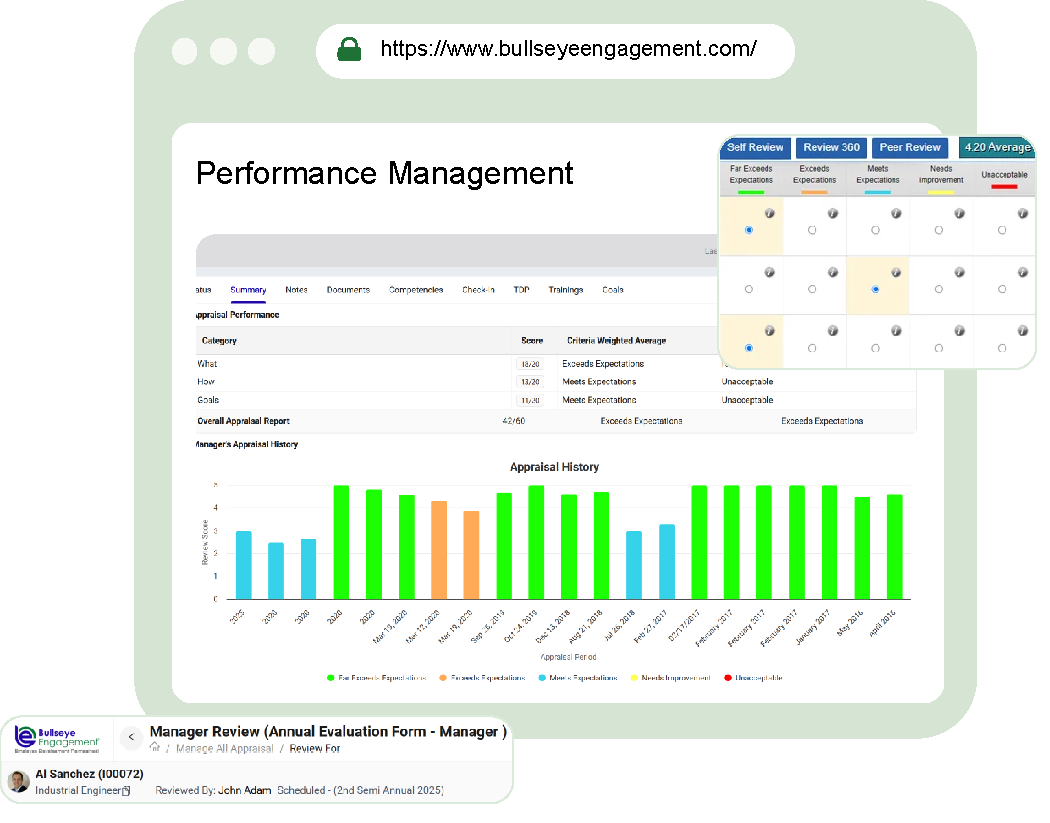Click first row info icon under Far Exceeds Expectations
The width and height of the screenshot is (1050, 823).
pyautogui.click(x=770, y=213)
